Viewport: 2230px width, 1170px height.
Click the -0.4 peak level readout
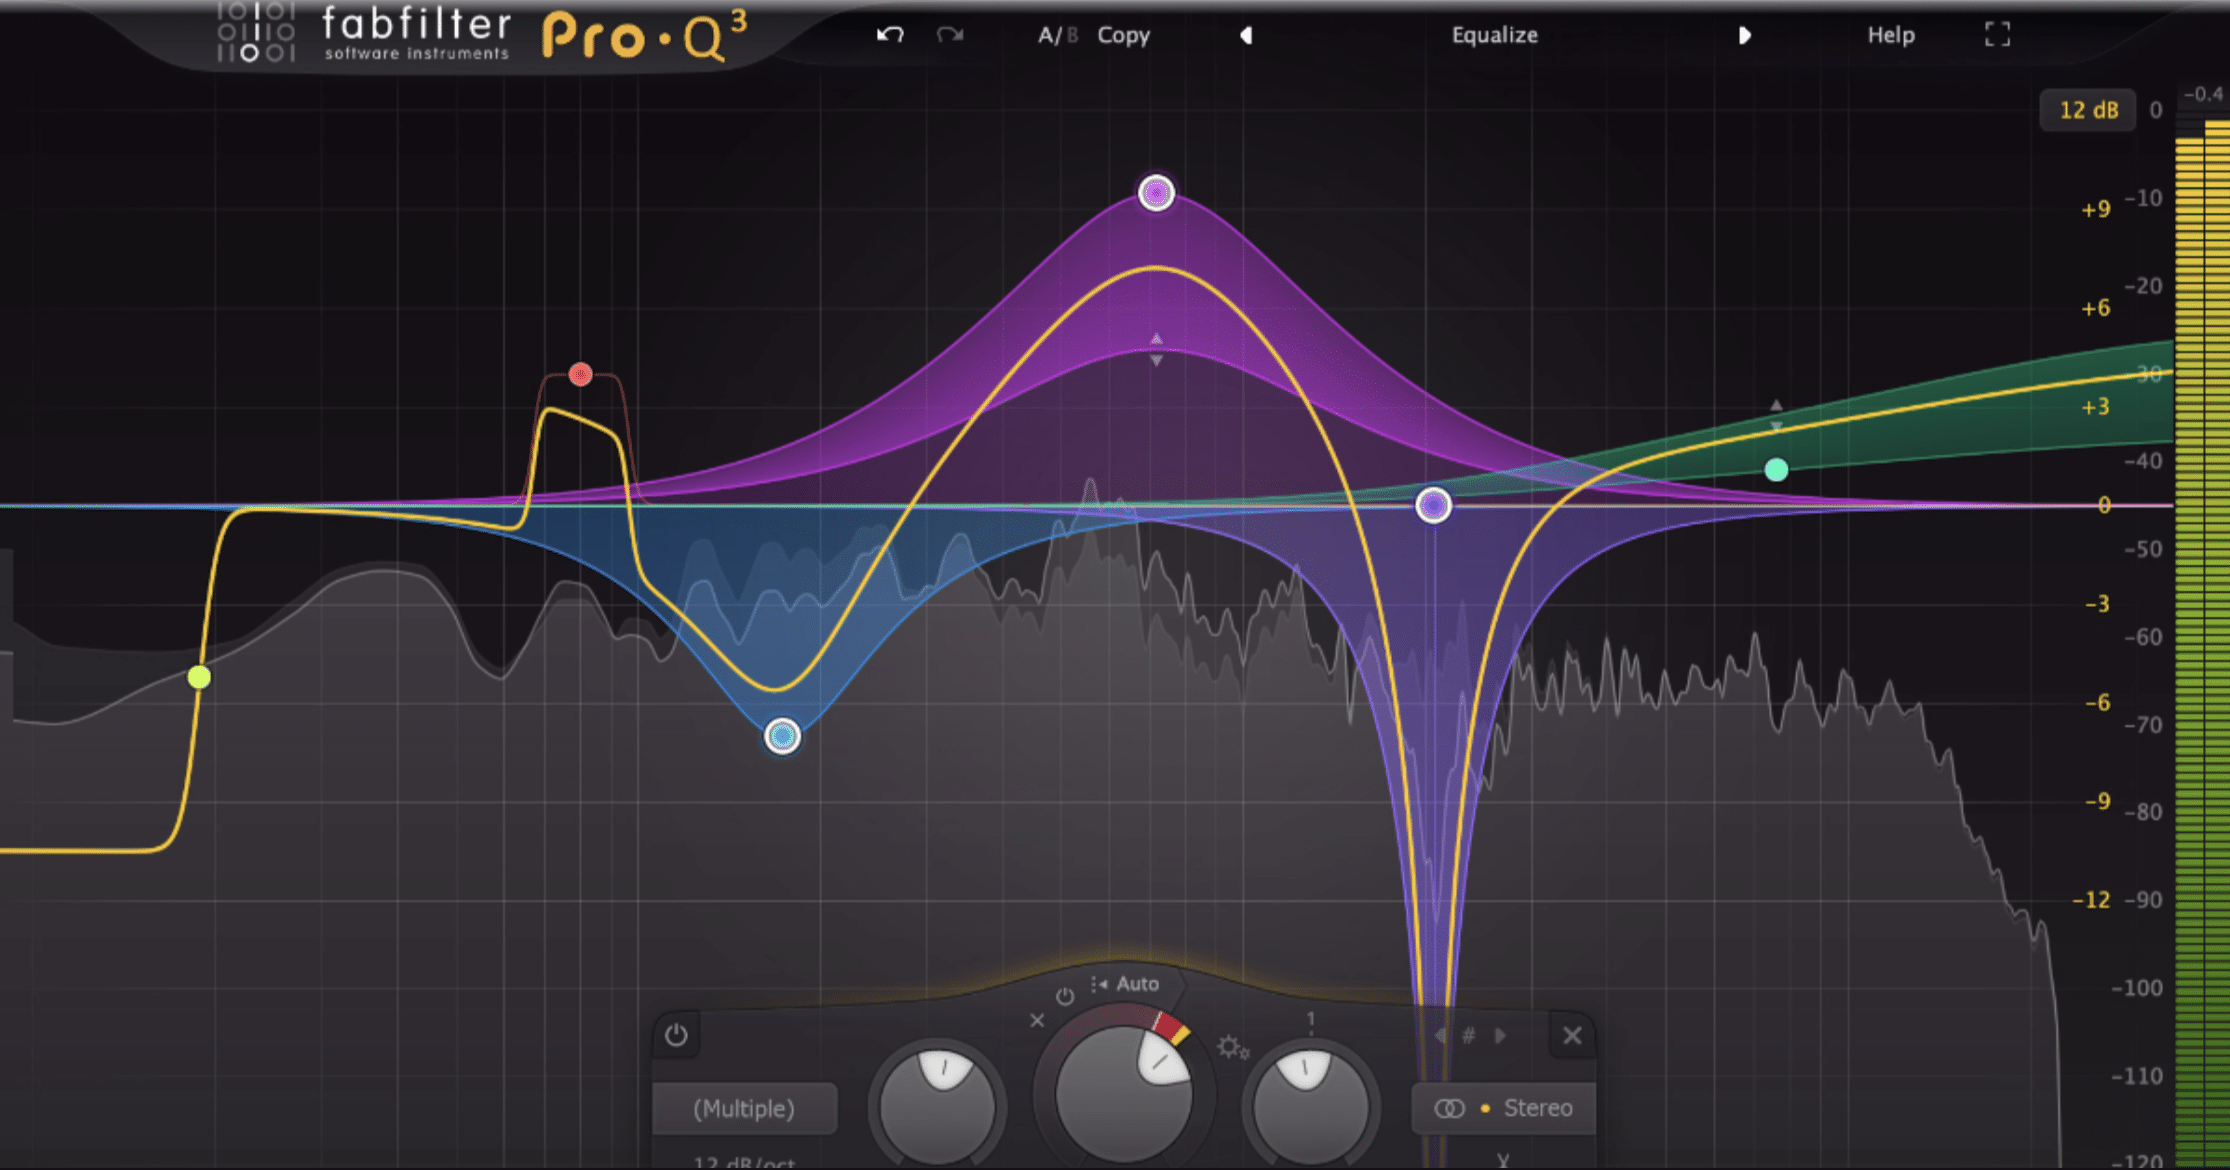(x=2203, y=94)
